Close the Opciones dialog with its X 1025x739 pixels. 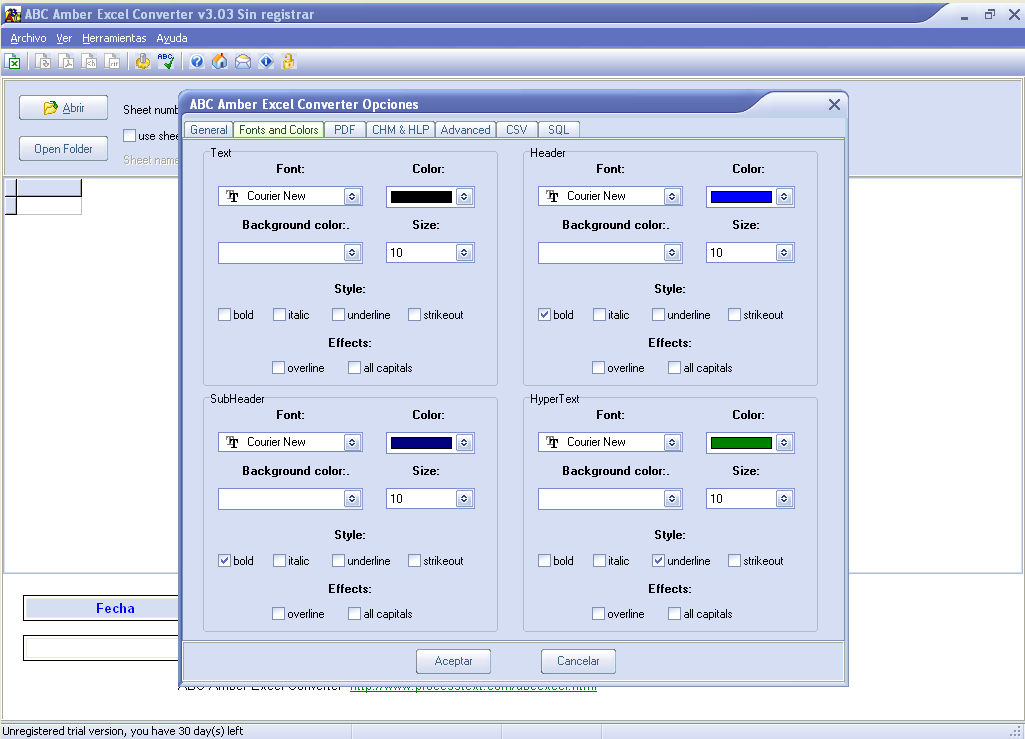pos(834,105)
